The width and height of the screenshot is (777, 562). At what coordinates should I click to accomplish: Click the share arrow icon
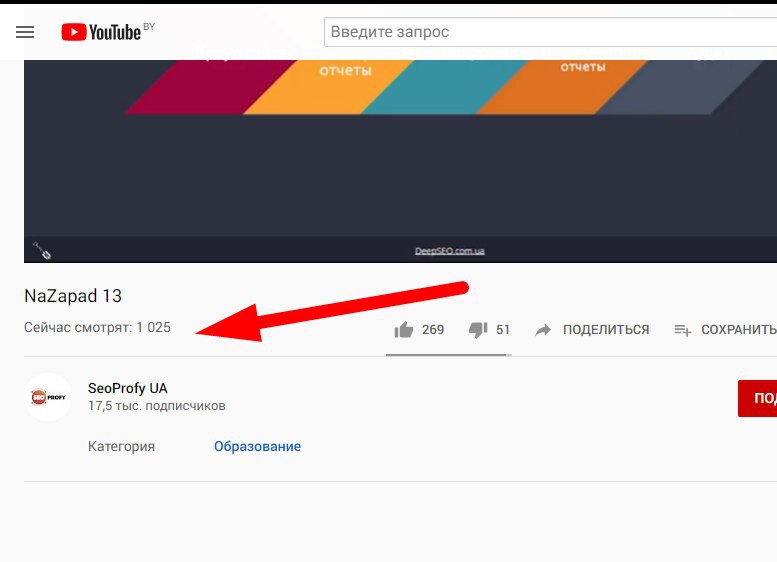(x=543, y=330)
